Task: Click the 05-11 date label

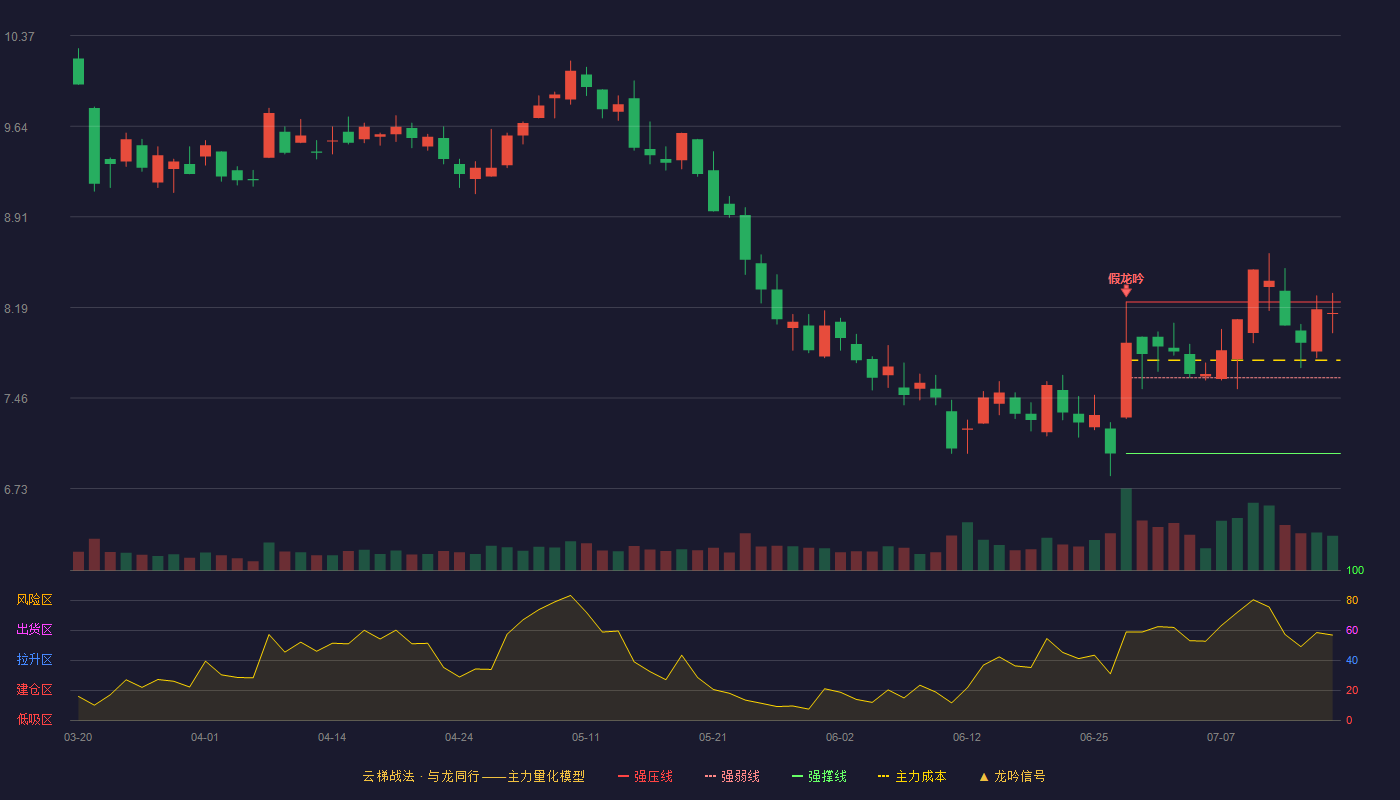Action: point(586,737)
